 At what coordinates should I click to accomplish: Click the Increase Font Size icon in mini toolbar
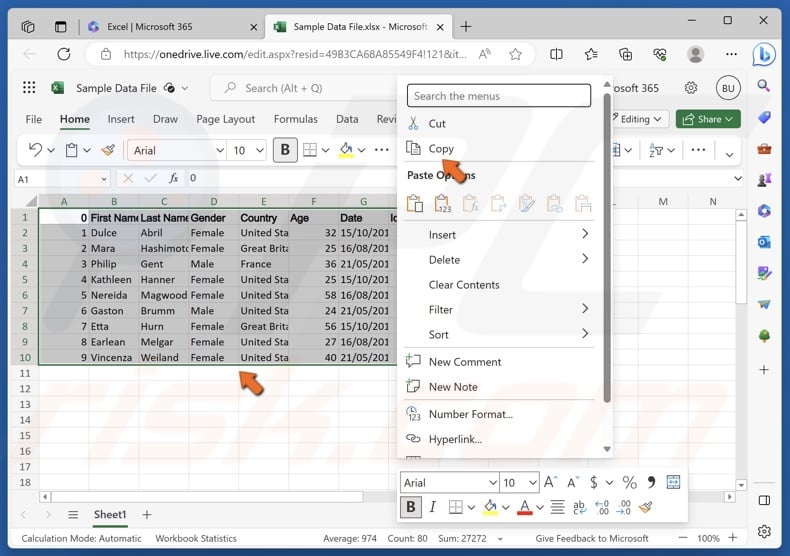point(551,482)
